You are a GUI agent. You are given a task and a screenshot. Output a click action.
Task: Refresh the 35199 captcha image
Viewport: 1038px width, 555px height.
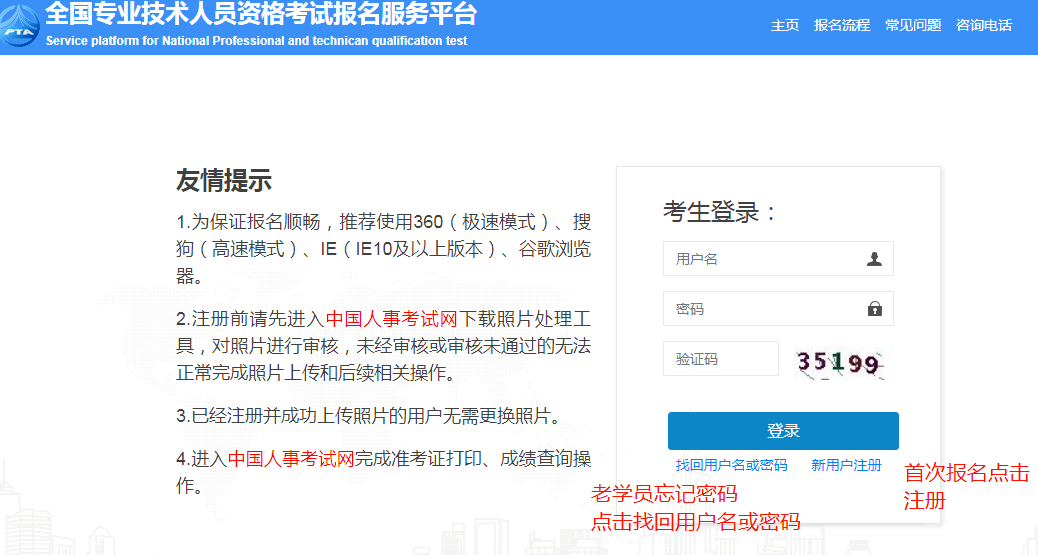point(839,363)
